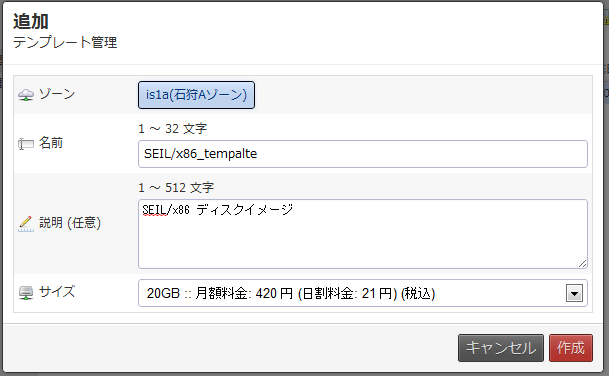Viewport: 609px width, 376px height.
Task: Click the キャンセル button
Action: point(501,348)
